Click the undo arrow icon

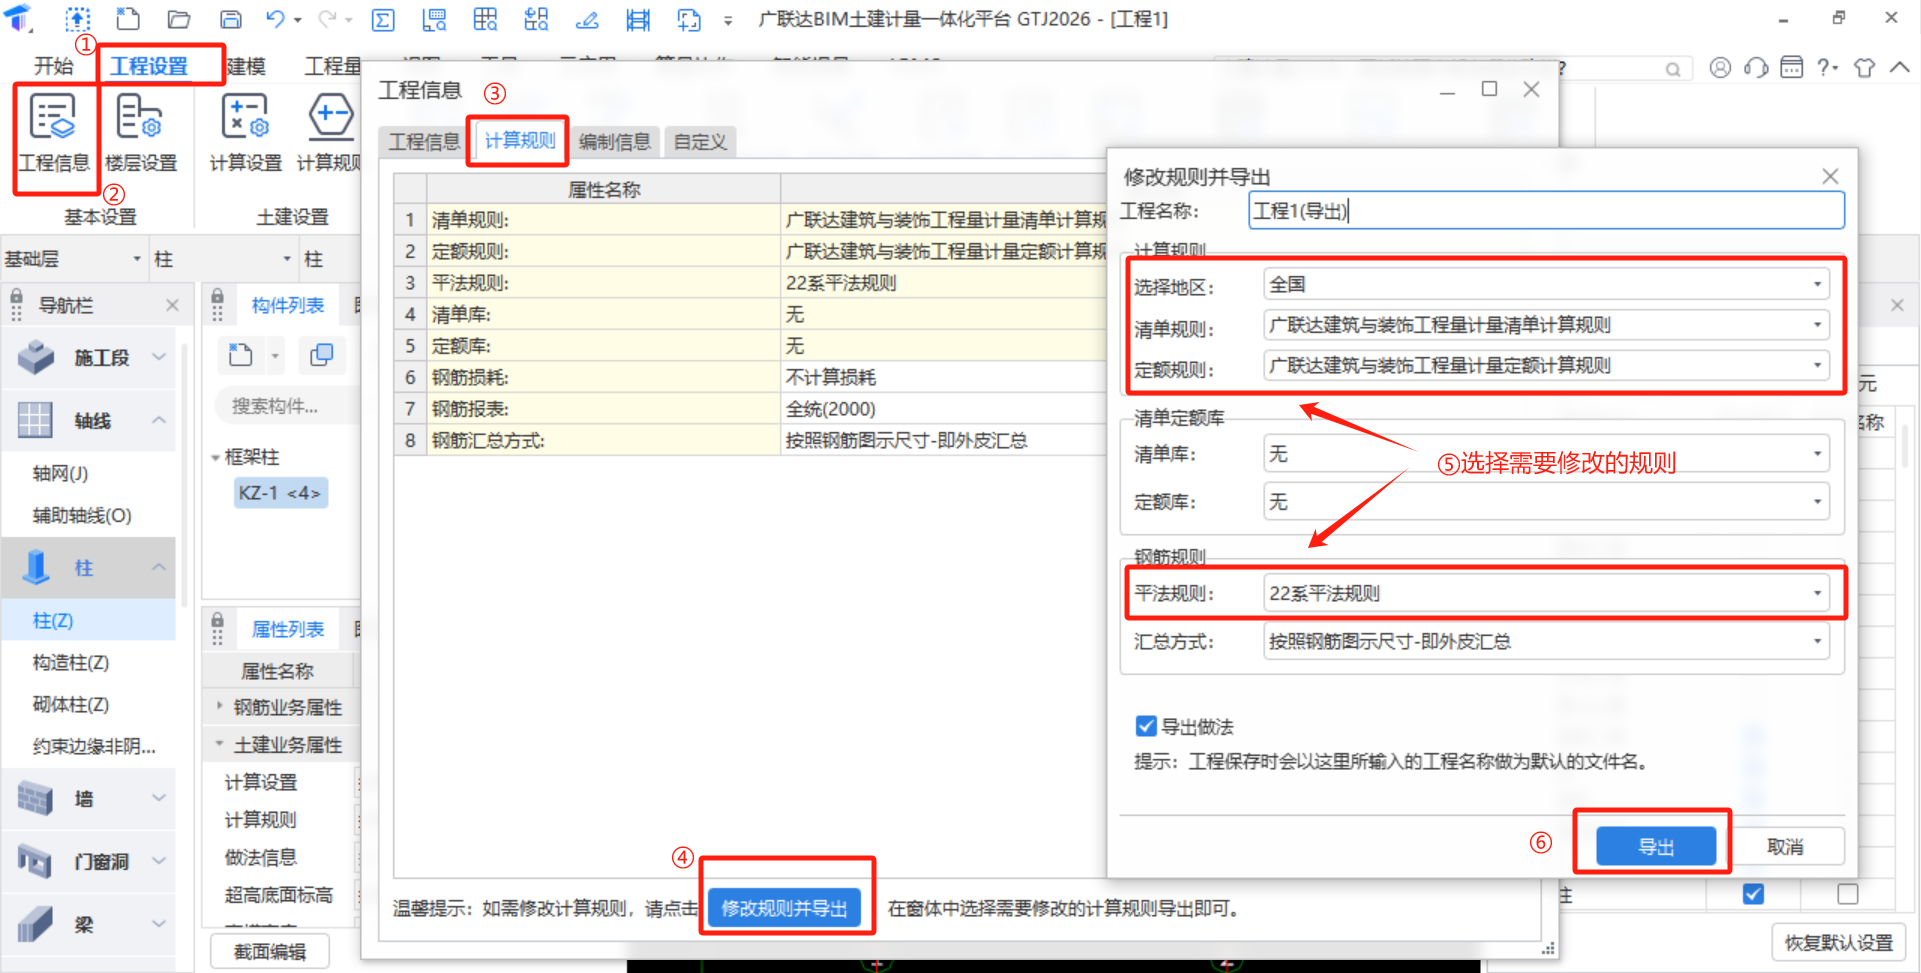coord(276,18)
